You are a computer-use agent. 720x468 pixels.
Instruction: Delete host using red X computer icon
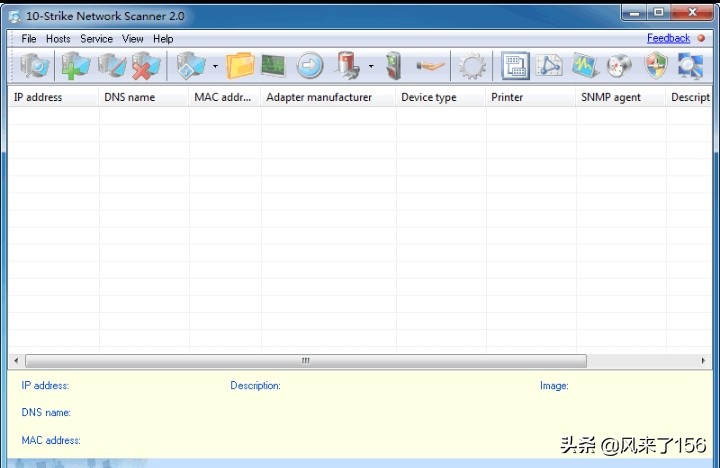point(146,66)
